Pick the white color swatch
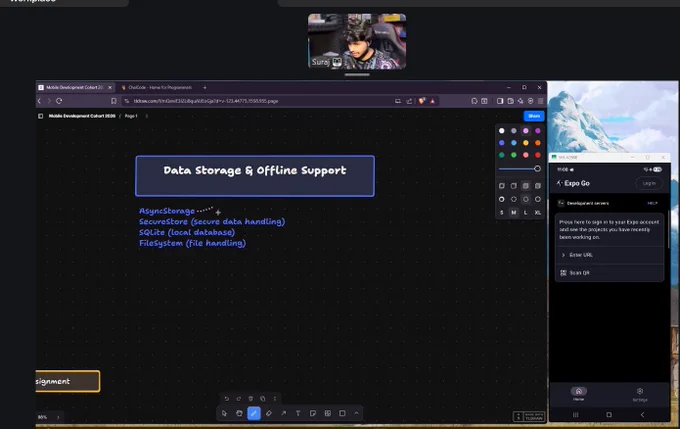The image size is (680, 429). tap(502, 131)
